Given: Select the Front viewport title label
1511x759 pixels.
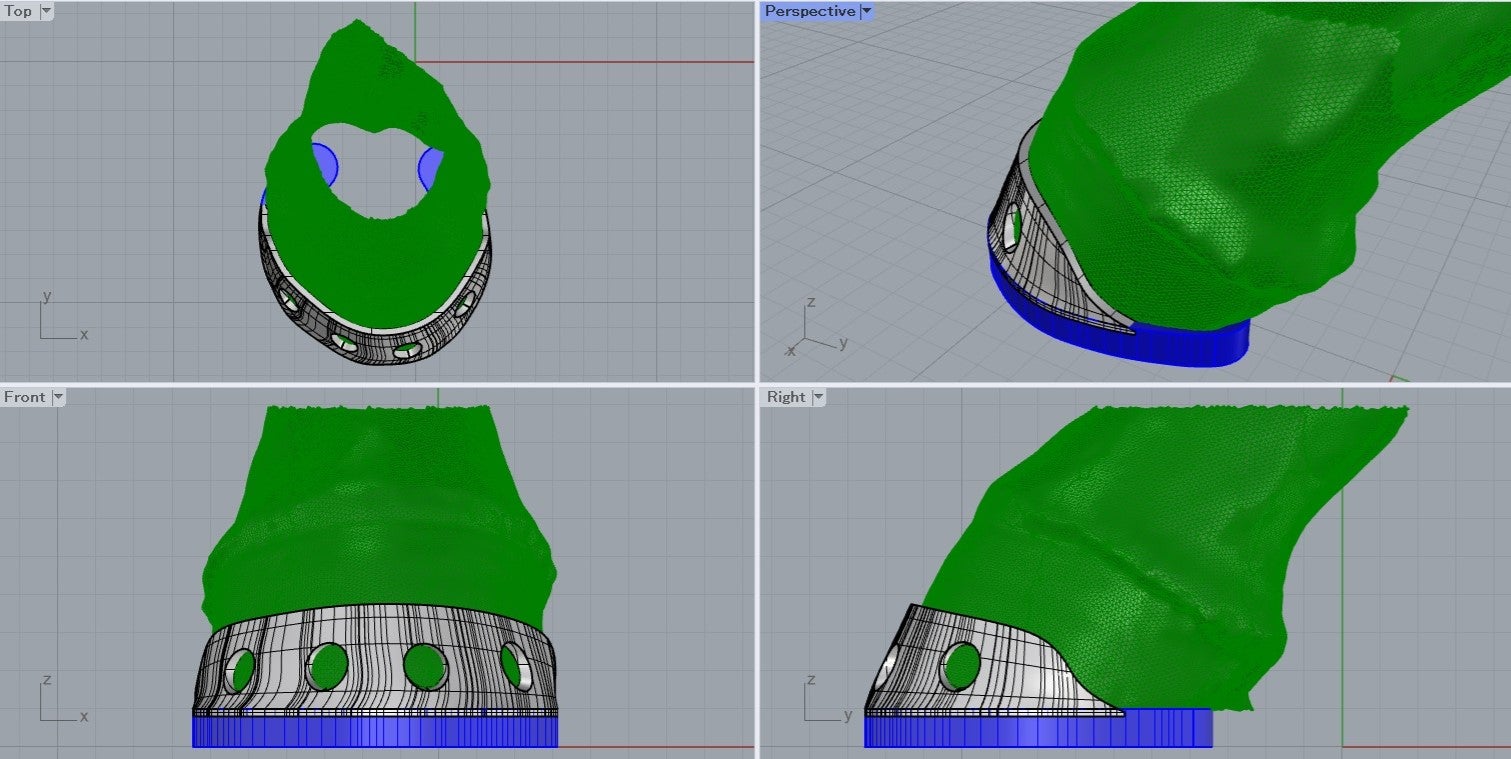Looking at the screenshot, I should [x=24, y=398].
